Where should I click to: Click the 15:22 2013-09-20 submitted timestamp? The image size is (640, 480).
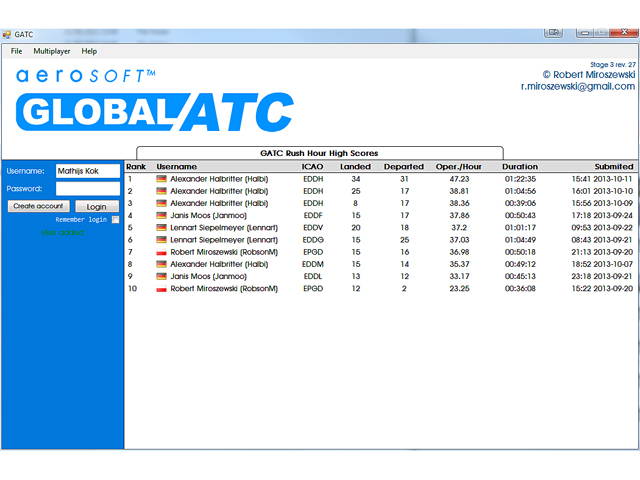602,289
